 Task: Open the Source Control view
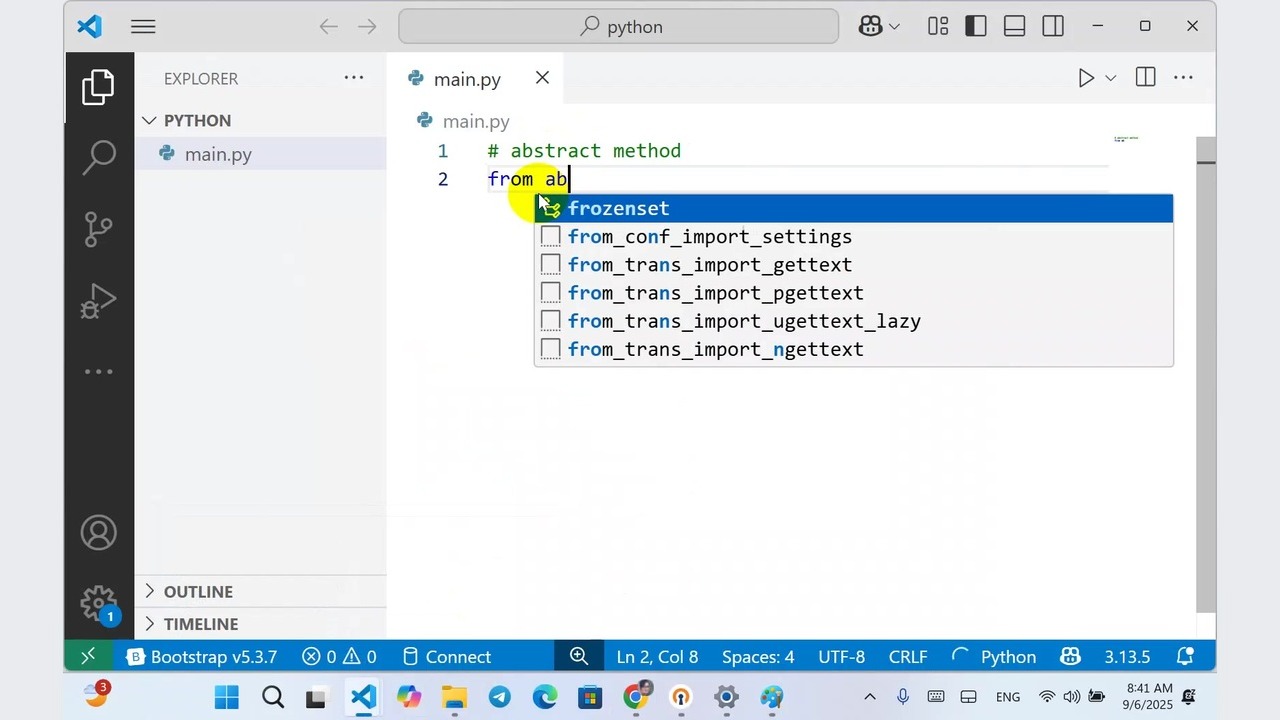tap(98, 229)
